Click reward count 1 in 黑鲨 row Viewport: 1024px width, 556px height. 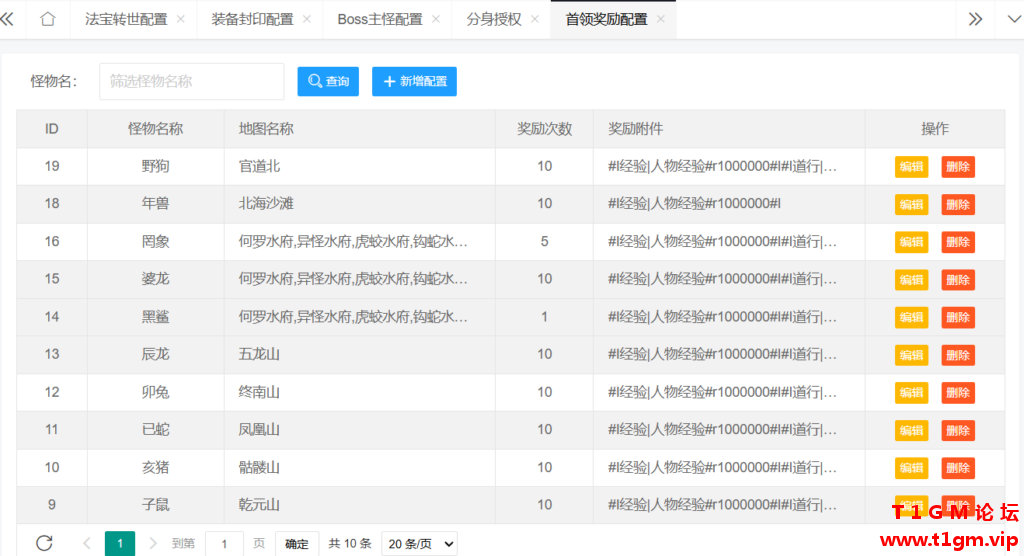(x=544, y=317)
